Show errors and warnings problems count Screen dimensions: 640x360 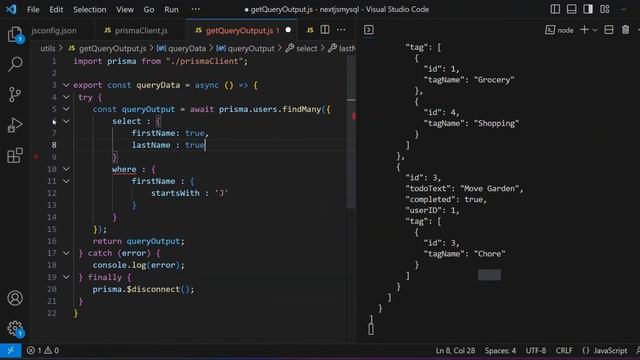[x=43, y=351]
